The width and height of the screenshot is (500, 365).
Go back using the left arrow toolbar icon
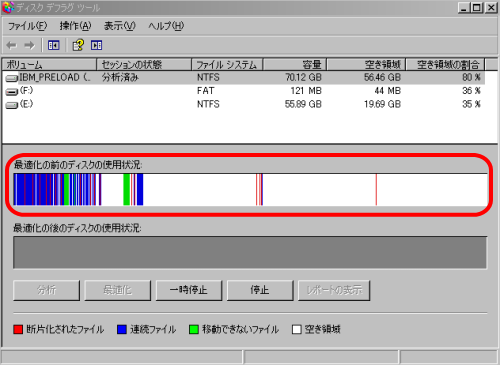[x=12, y=45]
